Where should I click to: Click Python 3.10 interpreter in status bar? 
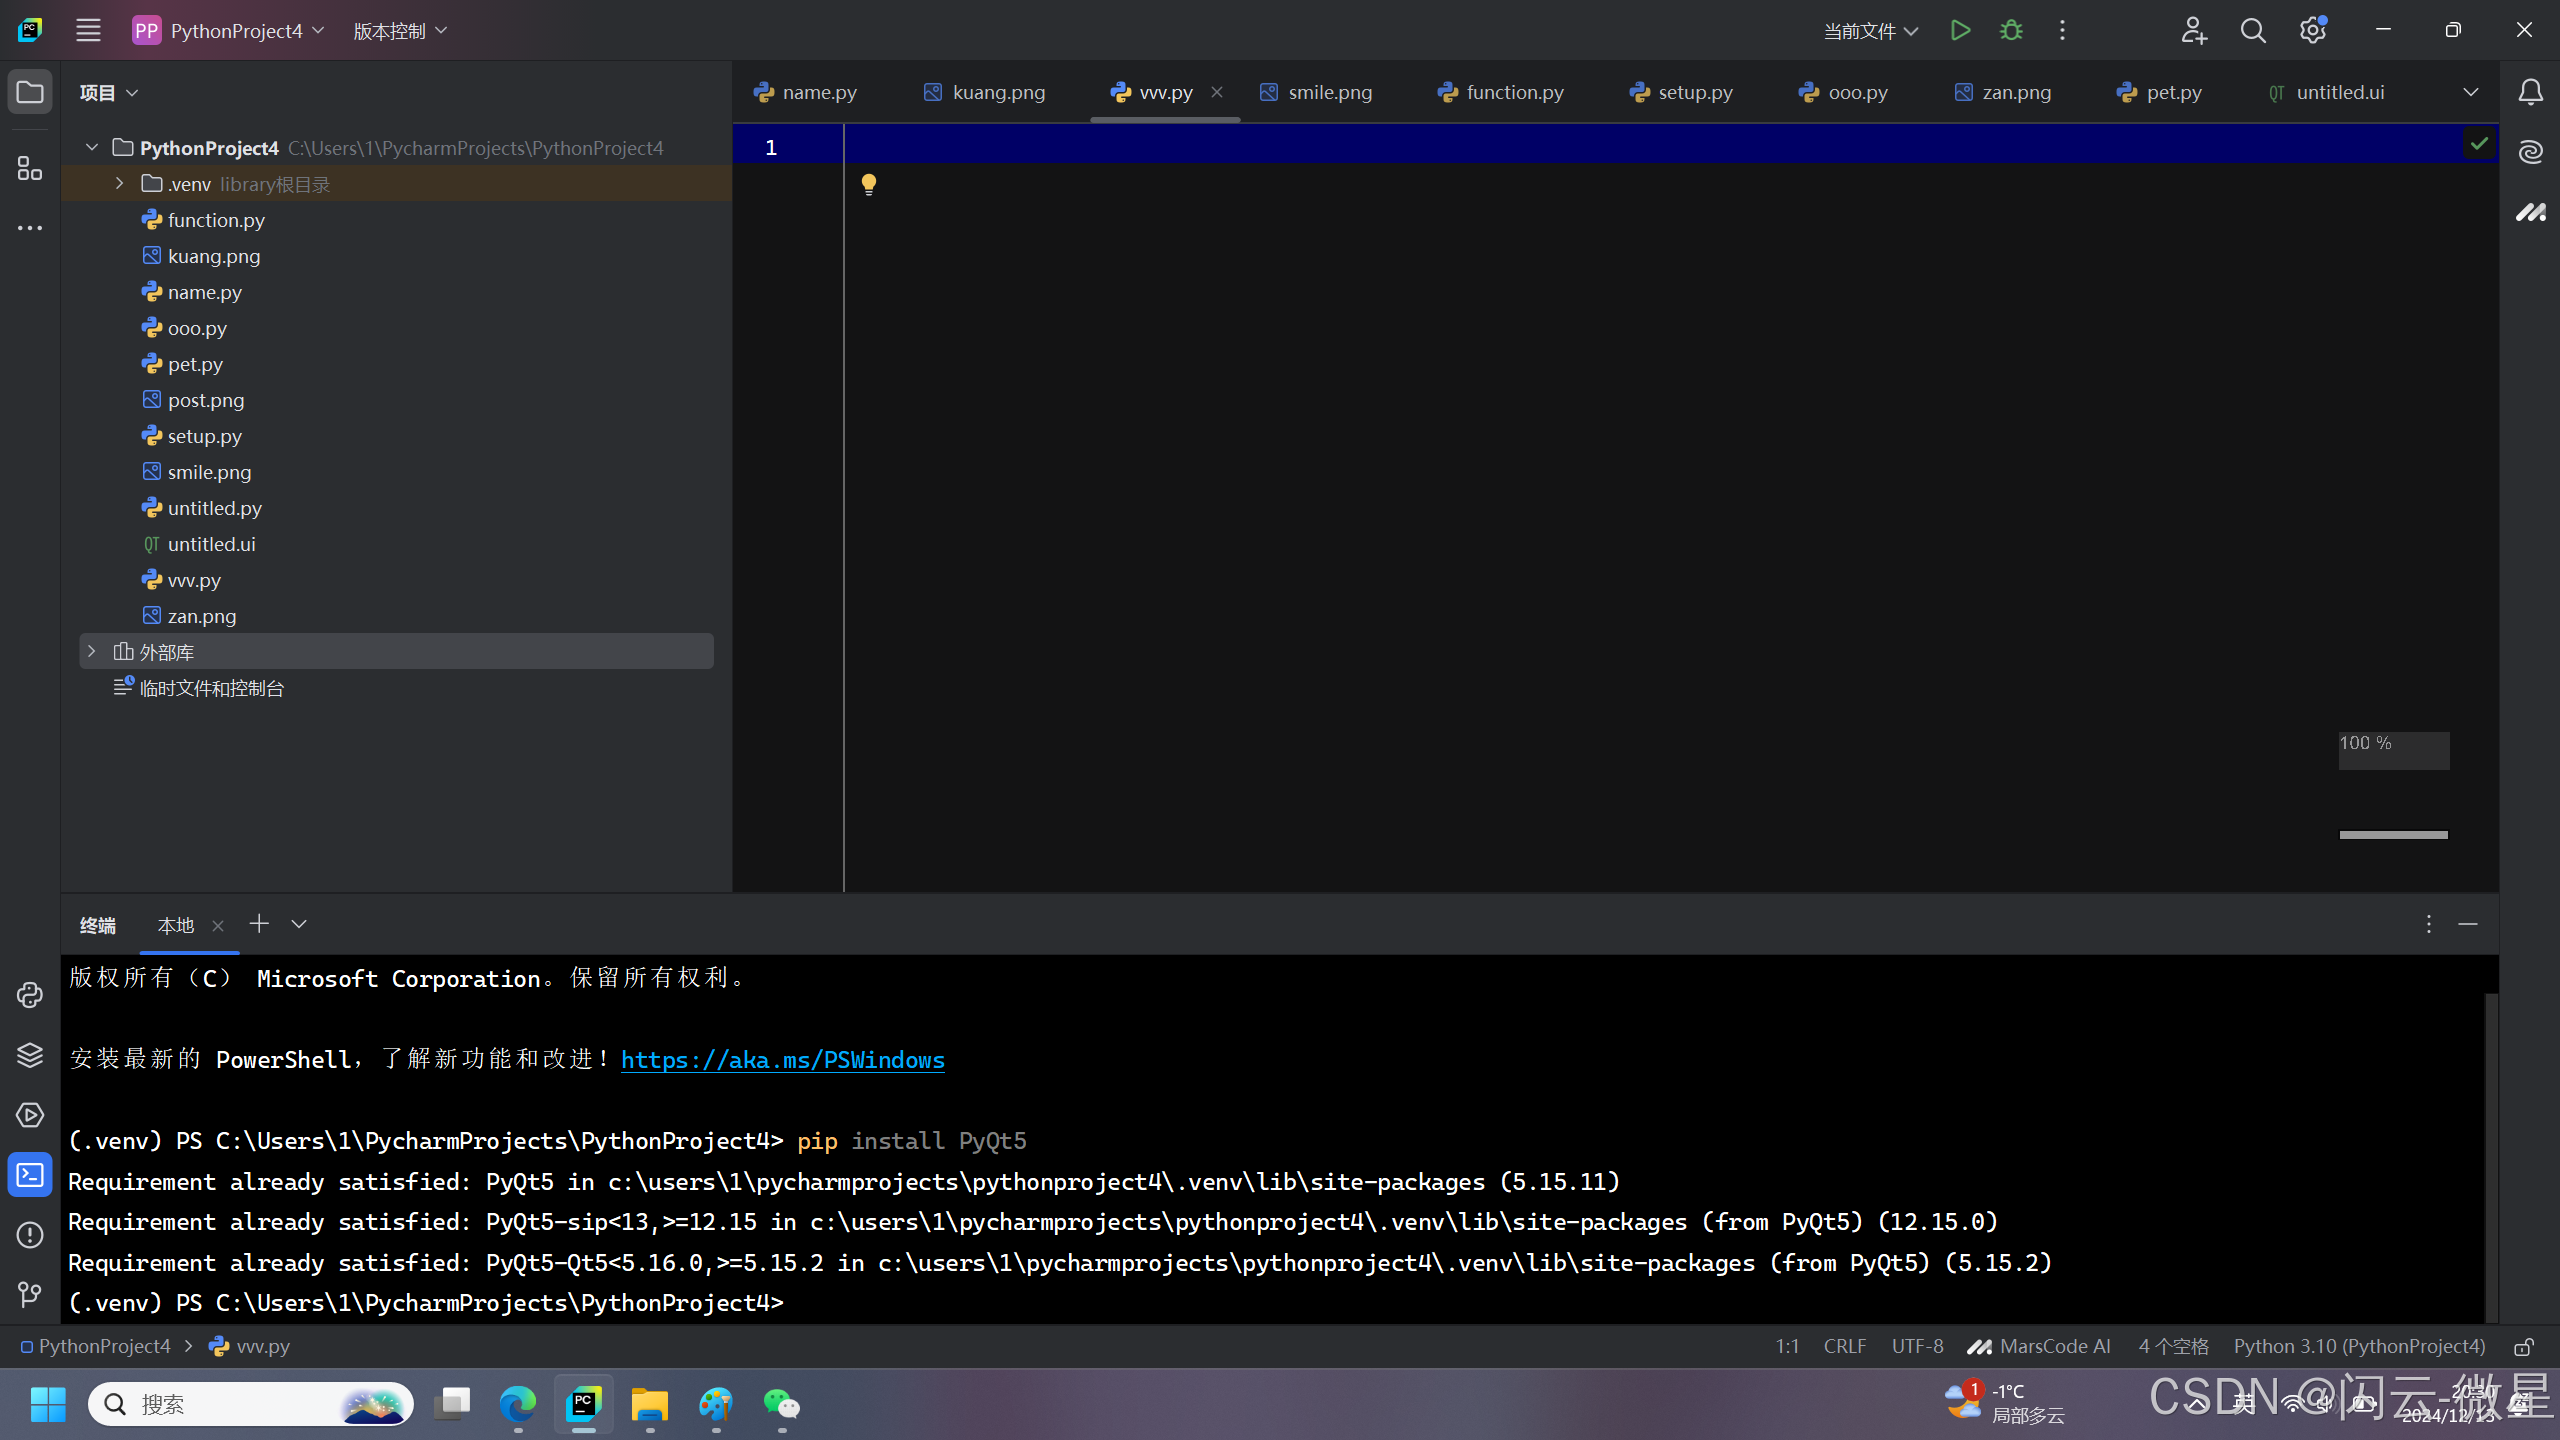click(2358, 1347)
